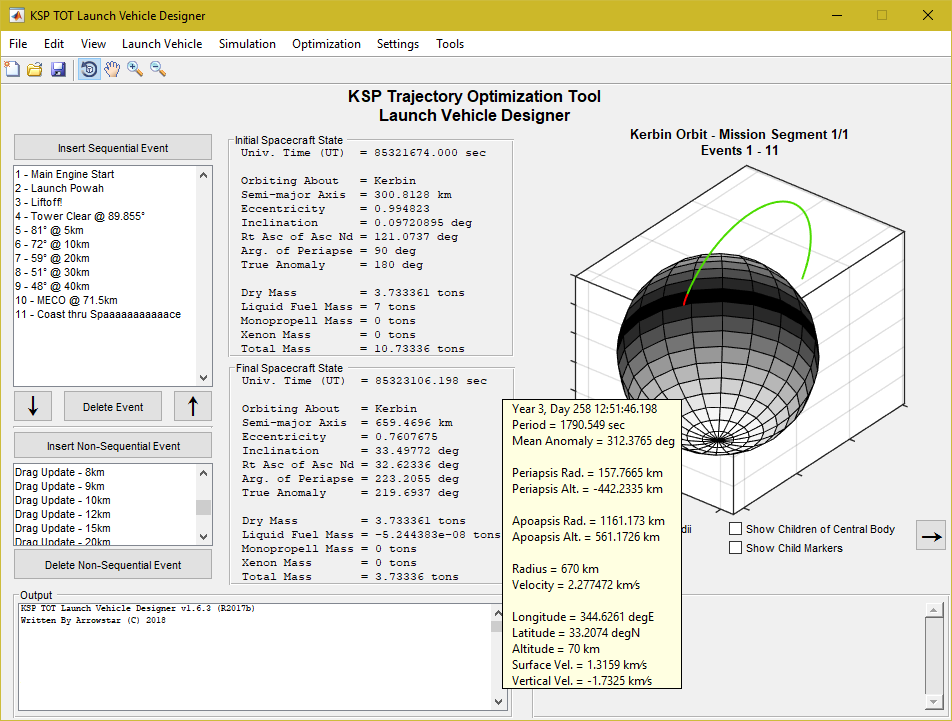Click the sequential event list scroll-up arrow
Image resolution: width=952 pixels, height=721 pixels.
(203, 175)
